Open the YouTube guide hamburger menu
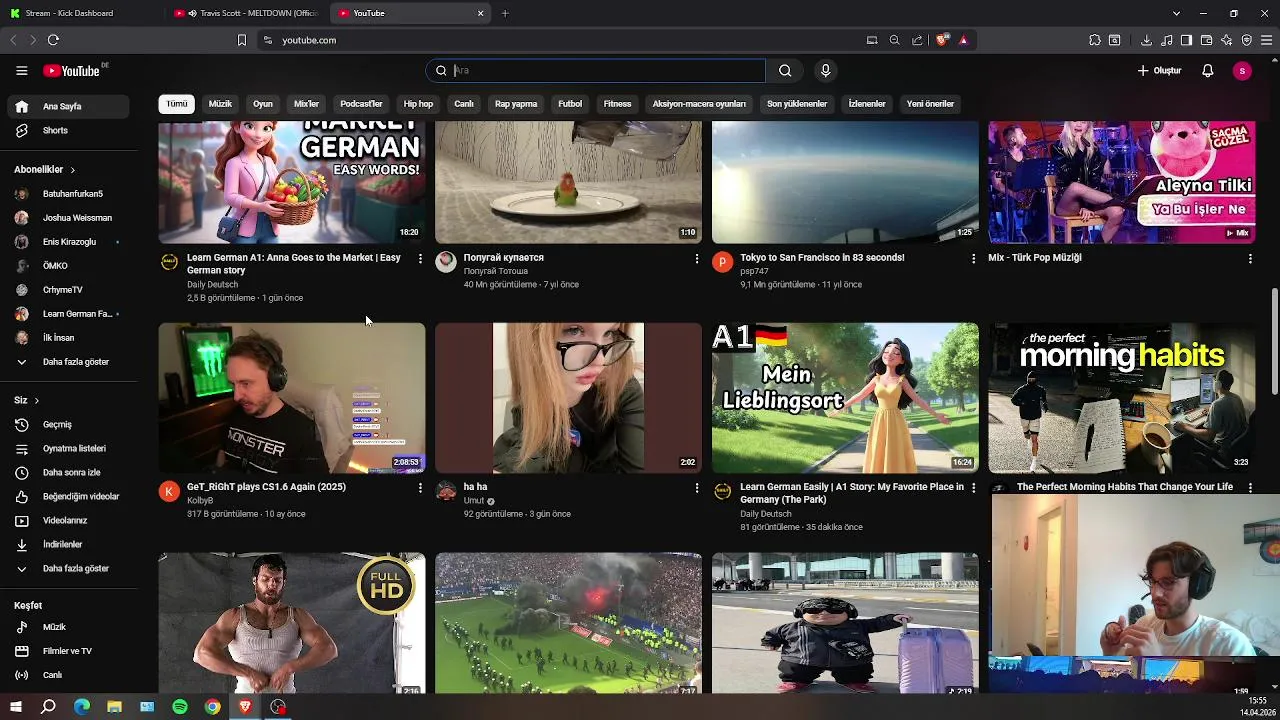Viewport: 1280px width, 720px height. (x=21, y=71)
